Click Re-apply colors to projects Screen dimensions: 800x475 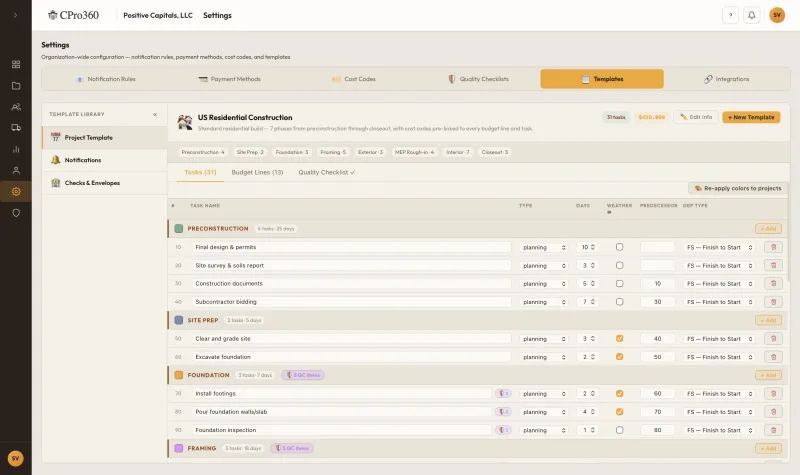pyautogui.click(x=738, y=188)
